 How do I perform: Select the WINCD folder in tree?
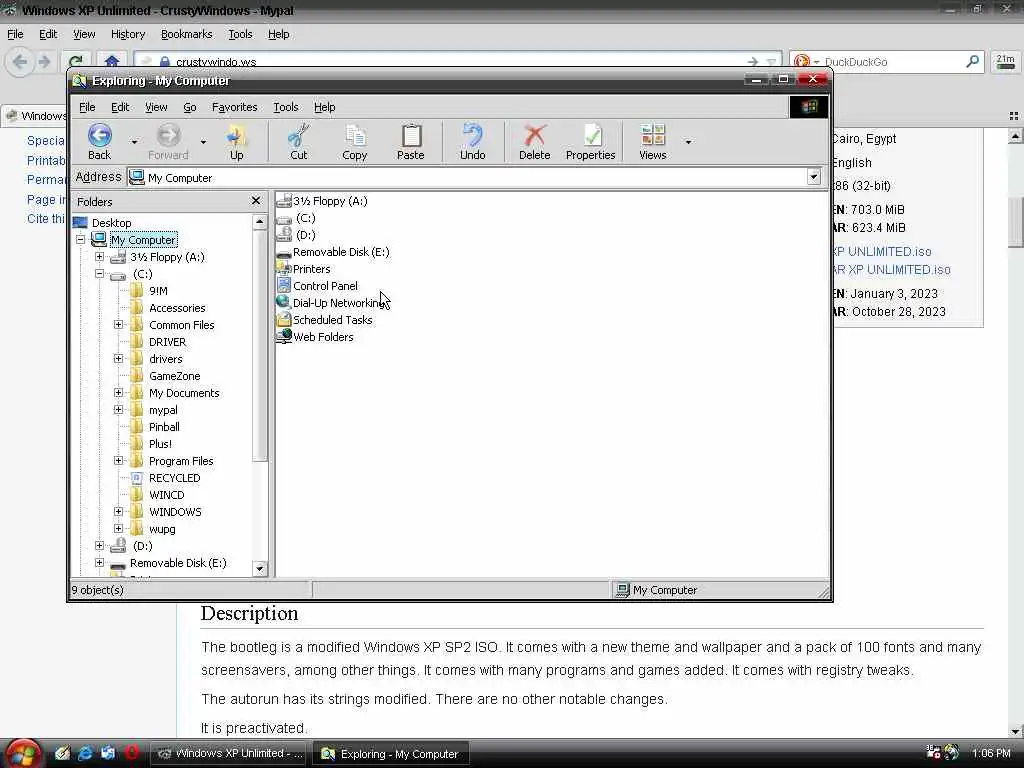[167, 495]
